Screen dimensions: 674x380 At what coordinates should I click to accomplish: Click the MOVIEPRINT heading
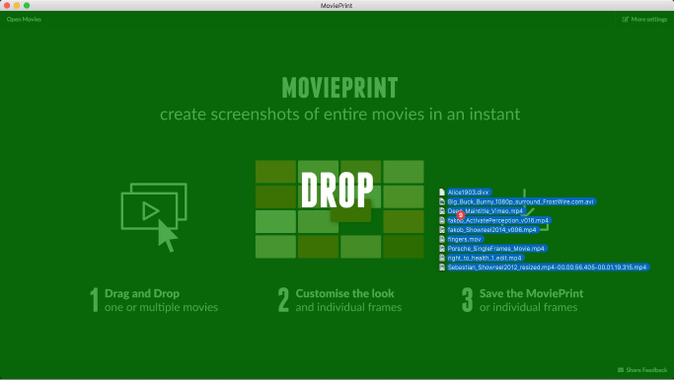[340, 88]
